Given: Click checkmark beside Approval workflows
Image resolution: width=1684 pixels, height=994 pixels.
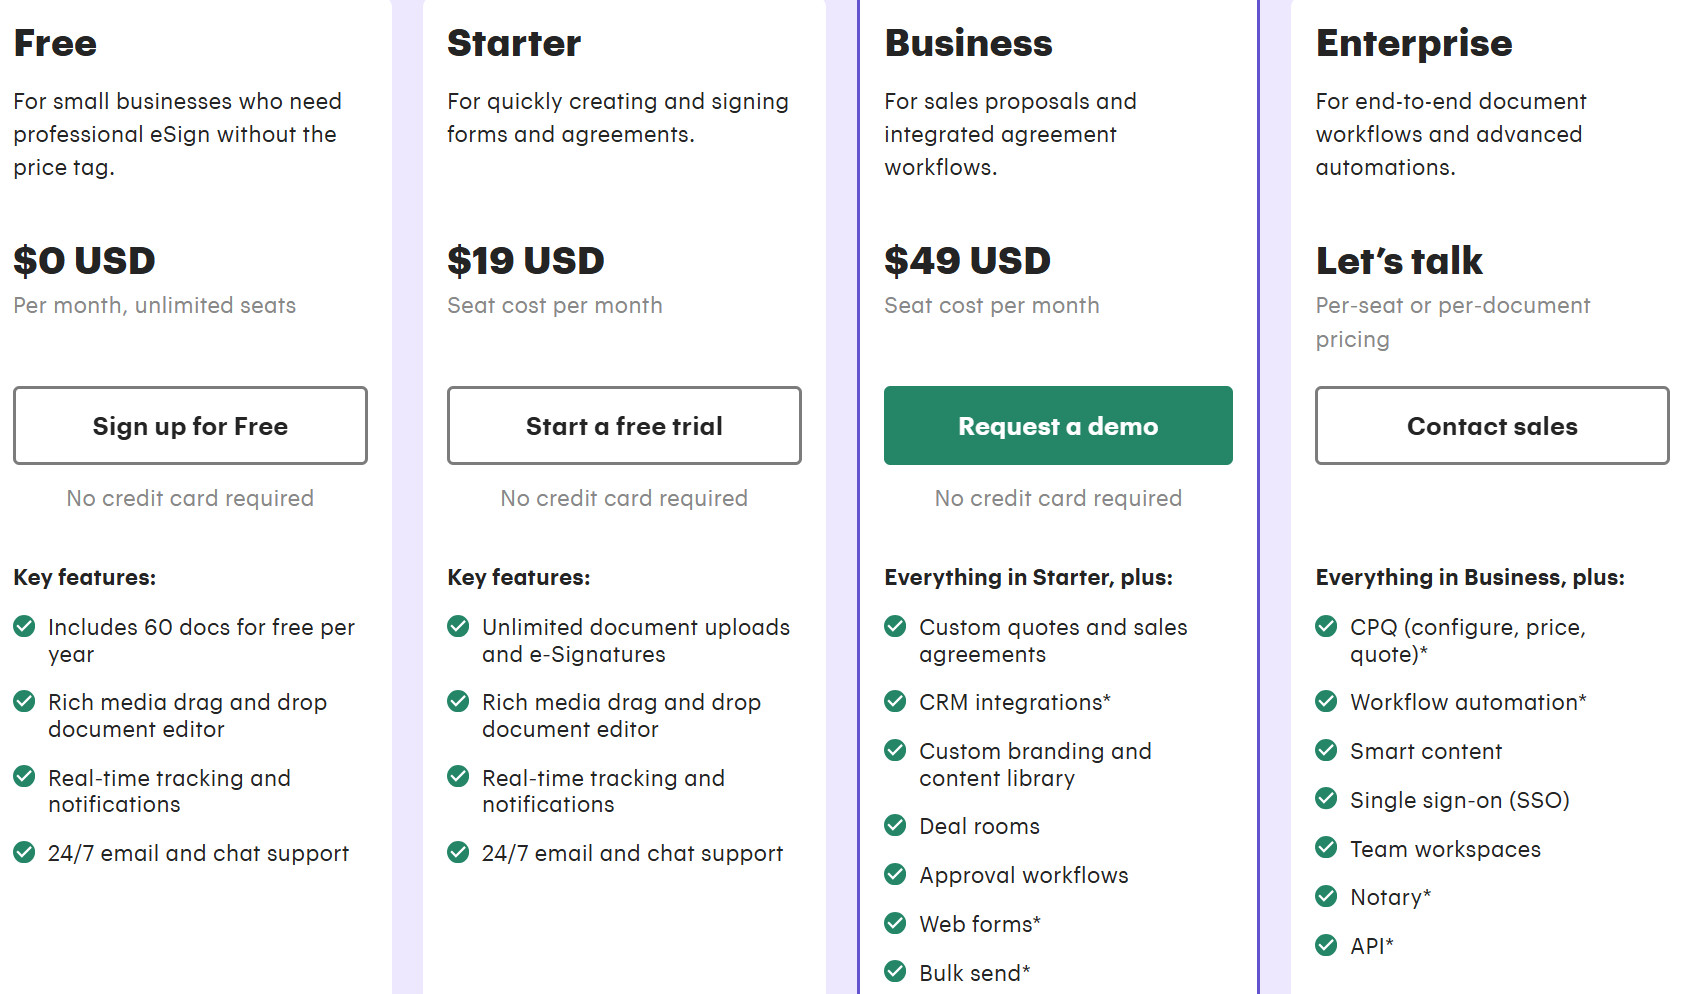Looking at the screenshot, I should [895, 875].
